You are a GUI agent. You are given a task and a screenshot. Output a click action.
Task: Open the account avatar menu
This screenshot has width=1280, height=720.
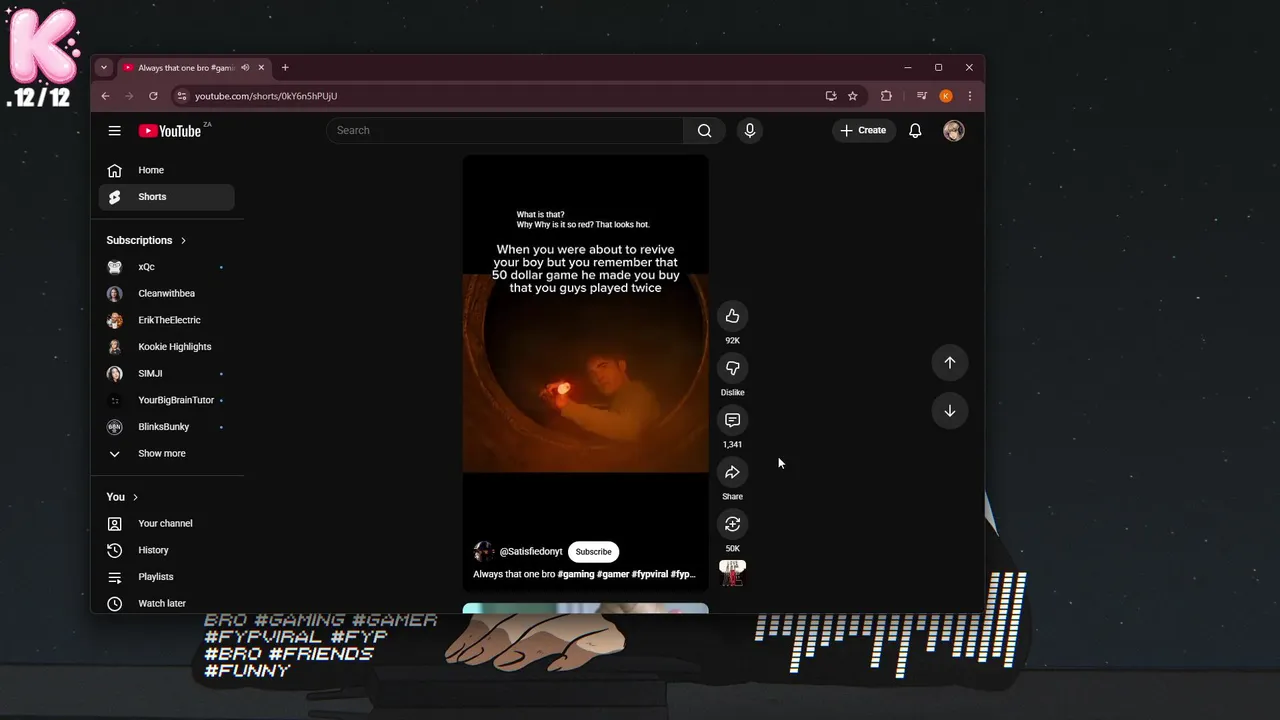[x=954, y=131]
